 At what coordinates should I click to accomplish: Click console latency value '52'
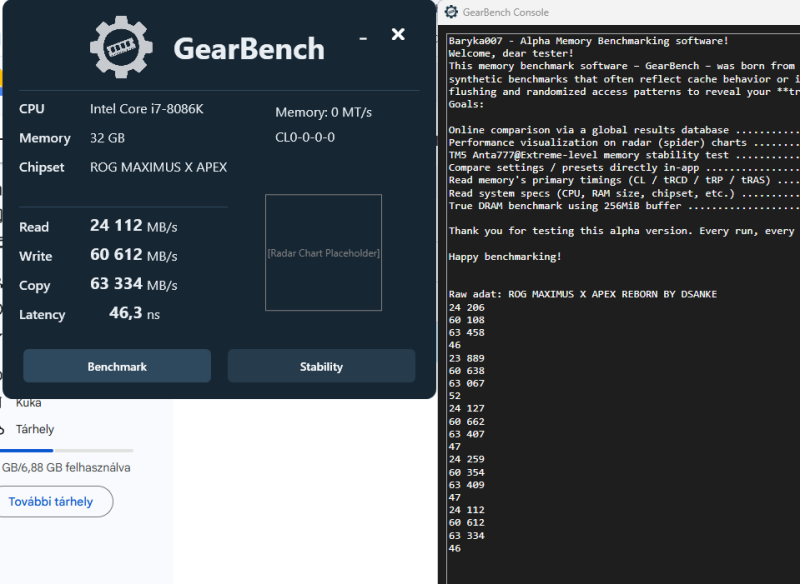[x=455, y=396]
